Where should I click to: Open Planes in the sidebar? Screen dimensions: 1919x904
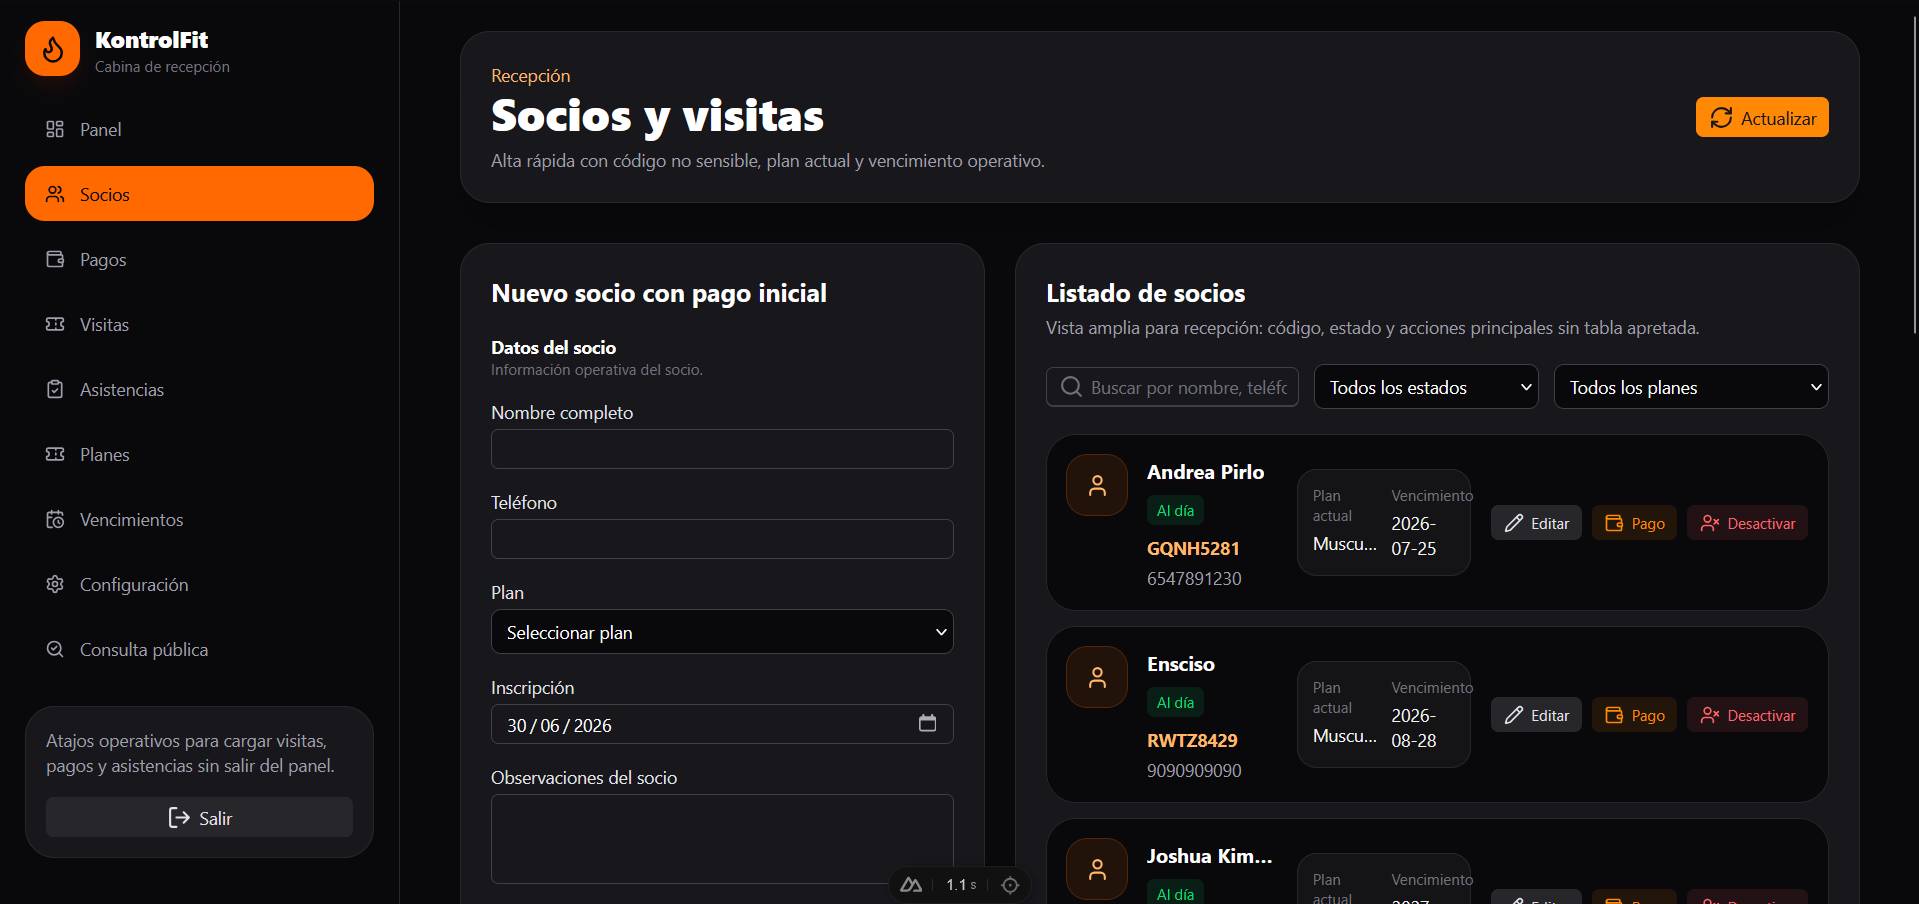199,454
